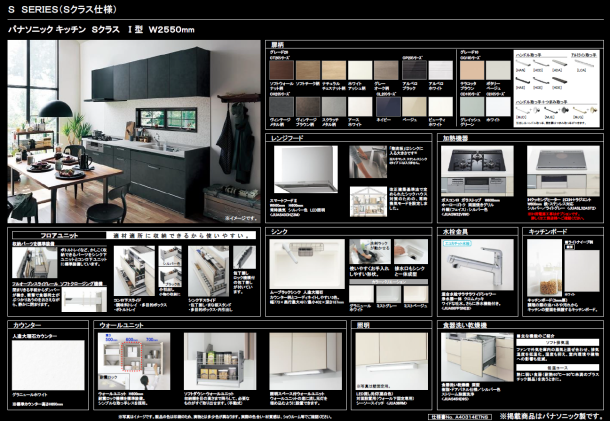Screen dimensions: 610x421
Task: Click the フロアユニット section heading
Action: pyautogui.click(x=59, y=235)
